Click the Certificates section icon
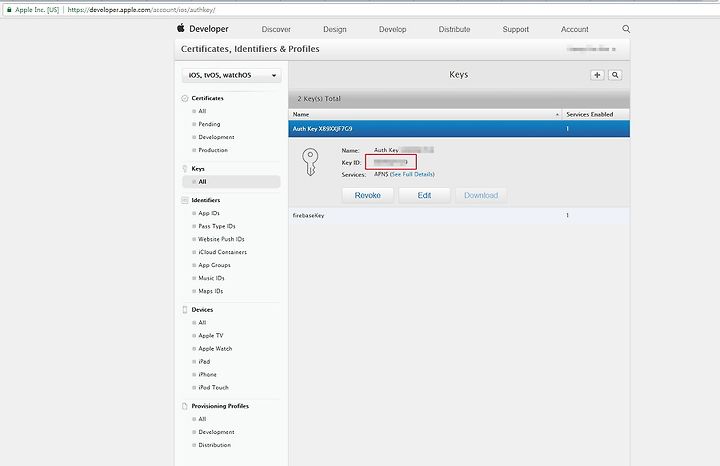 pyautogui.click(x=185, y=98)
